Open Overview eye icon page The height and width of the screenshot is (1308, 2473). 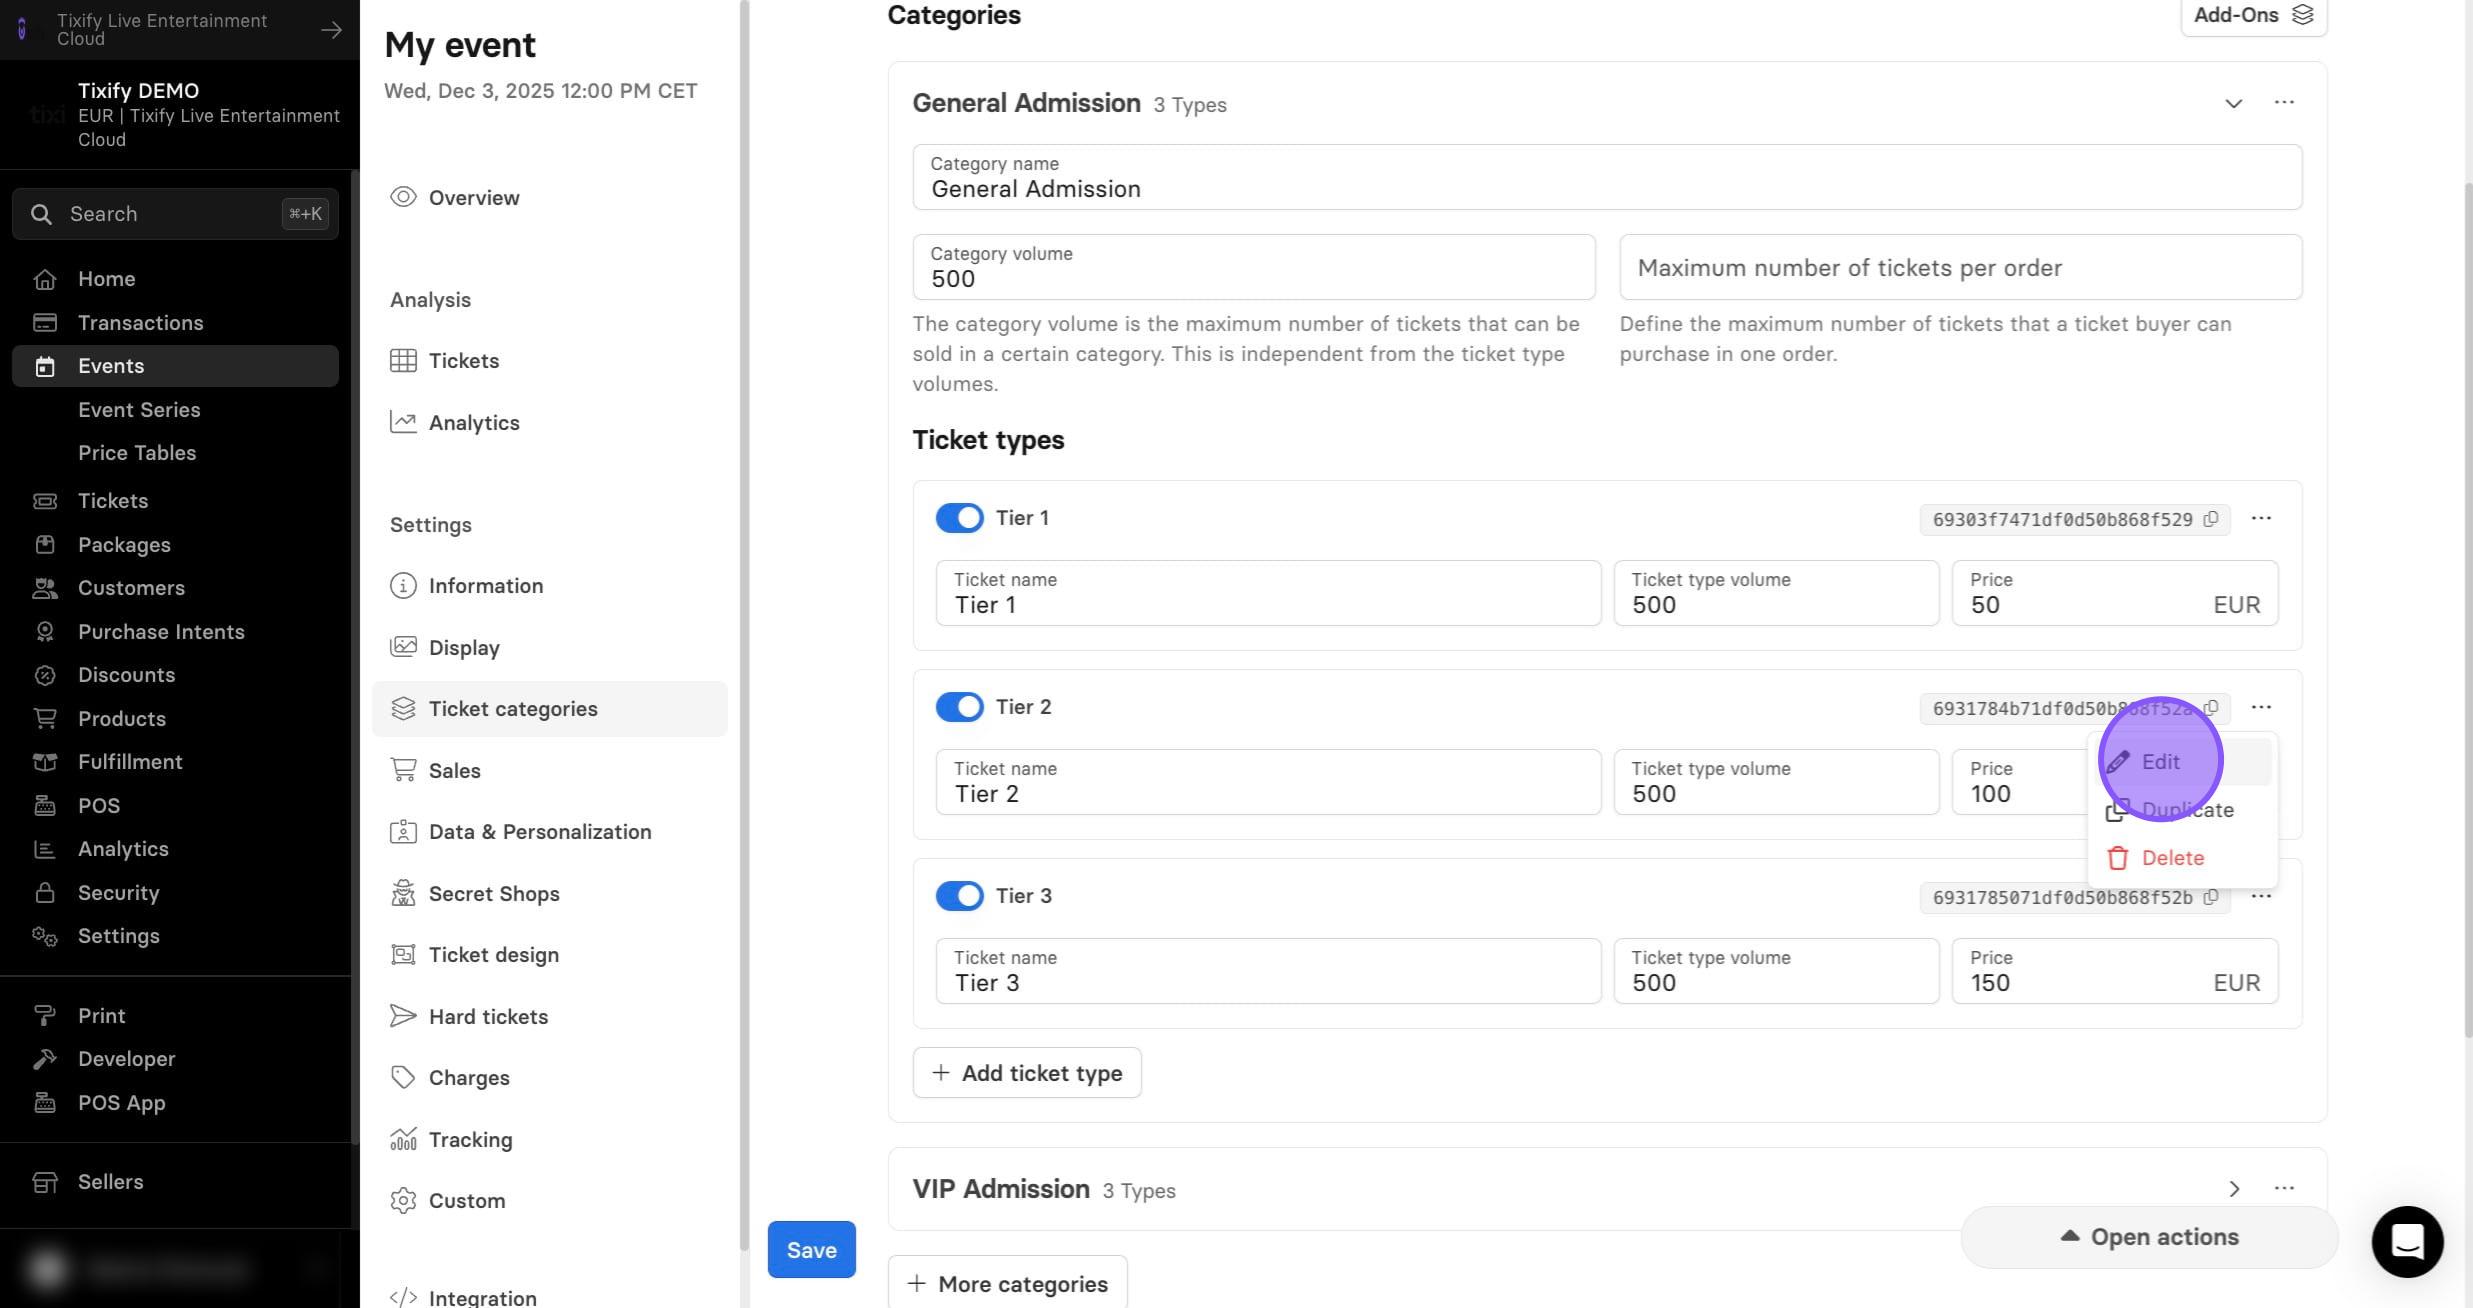point(549,197)
